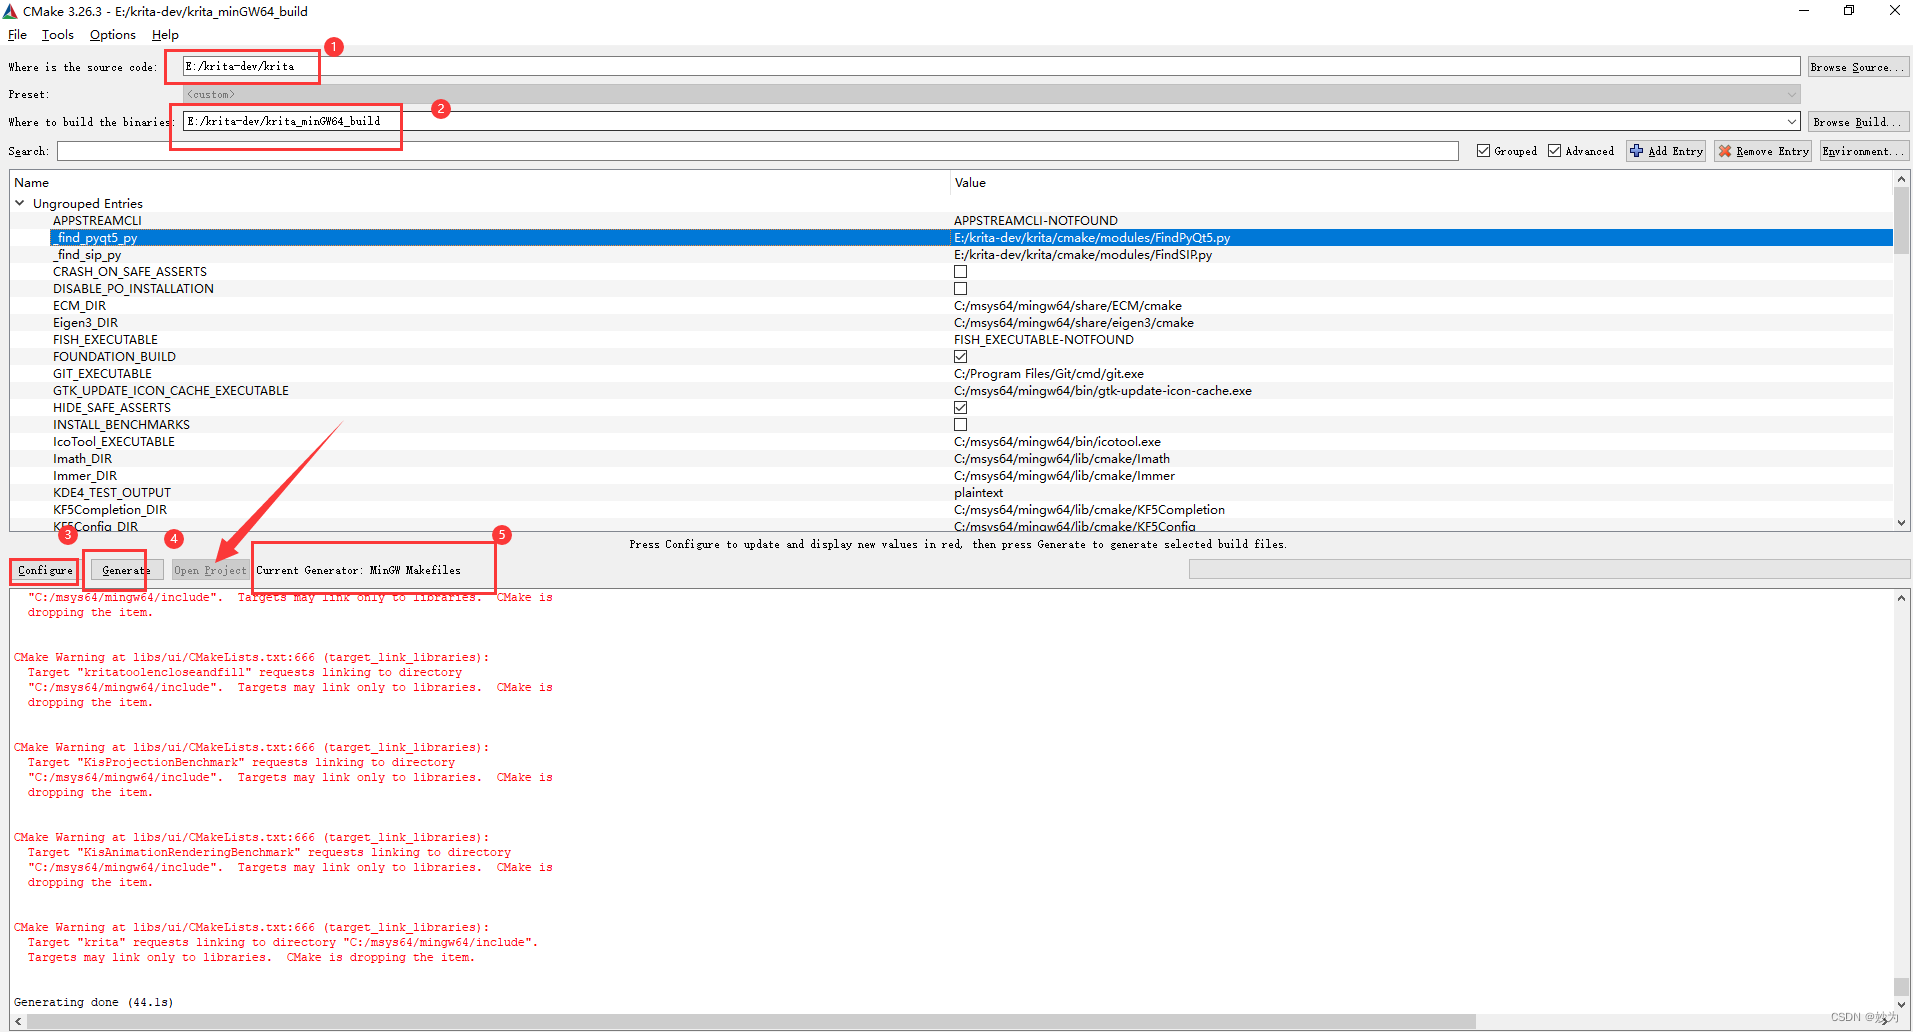This screenshot has width=1913, height=1032.
Task: Select GTK_UPDATE_ICON_CACHE_EXECUTABLE entry
Action: [x=171, y=391]
